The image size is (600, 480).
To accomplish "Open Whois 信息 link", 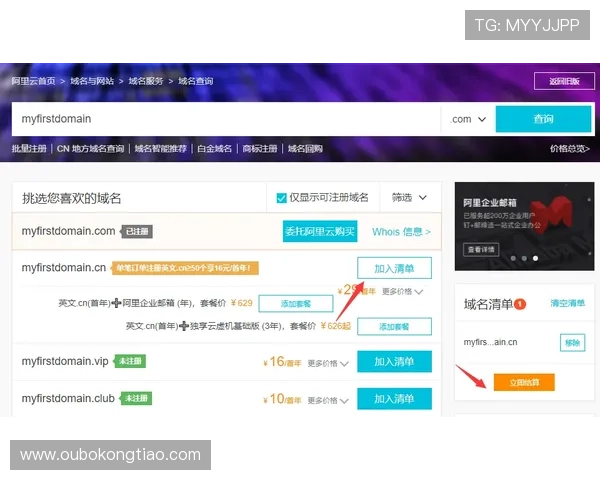I will pyautogui.click(x=401, y=232).
